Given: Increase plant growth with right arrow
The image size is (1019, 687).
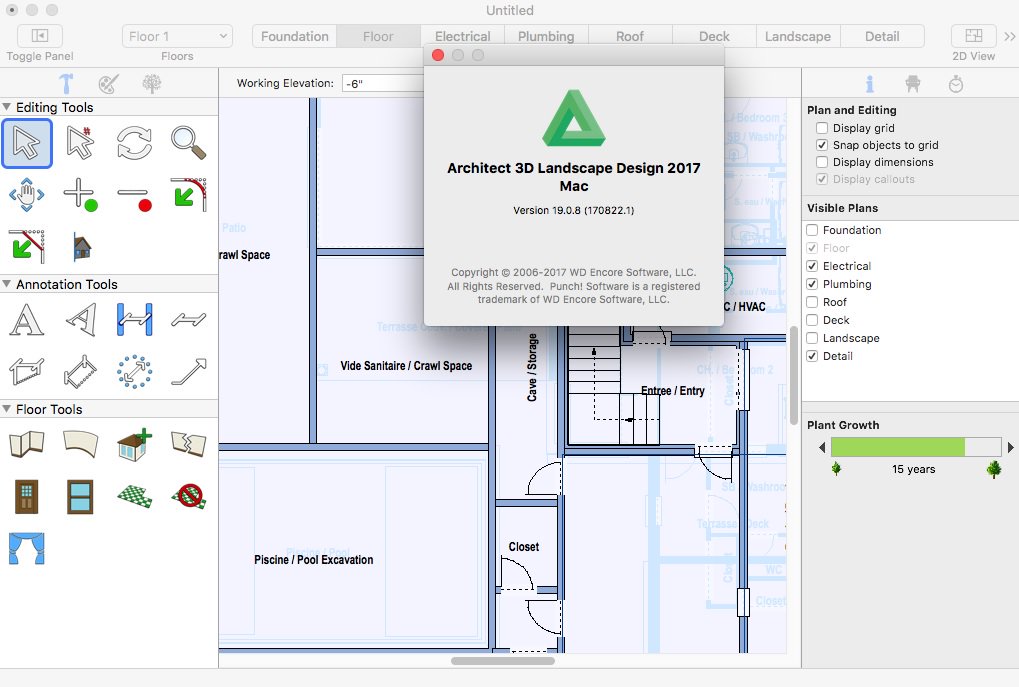Looking at the screenshot, I should point(1011,447).
